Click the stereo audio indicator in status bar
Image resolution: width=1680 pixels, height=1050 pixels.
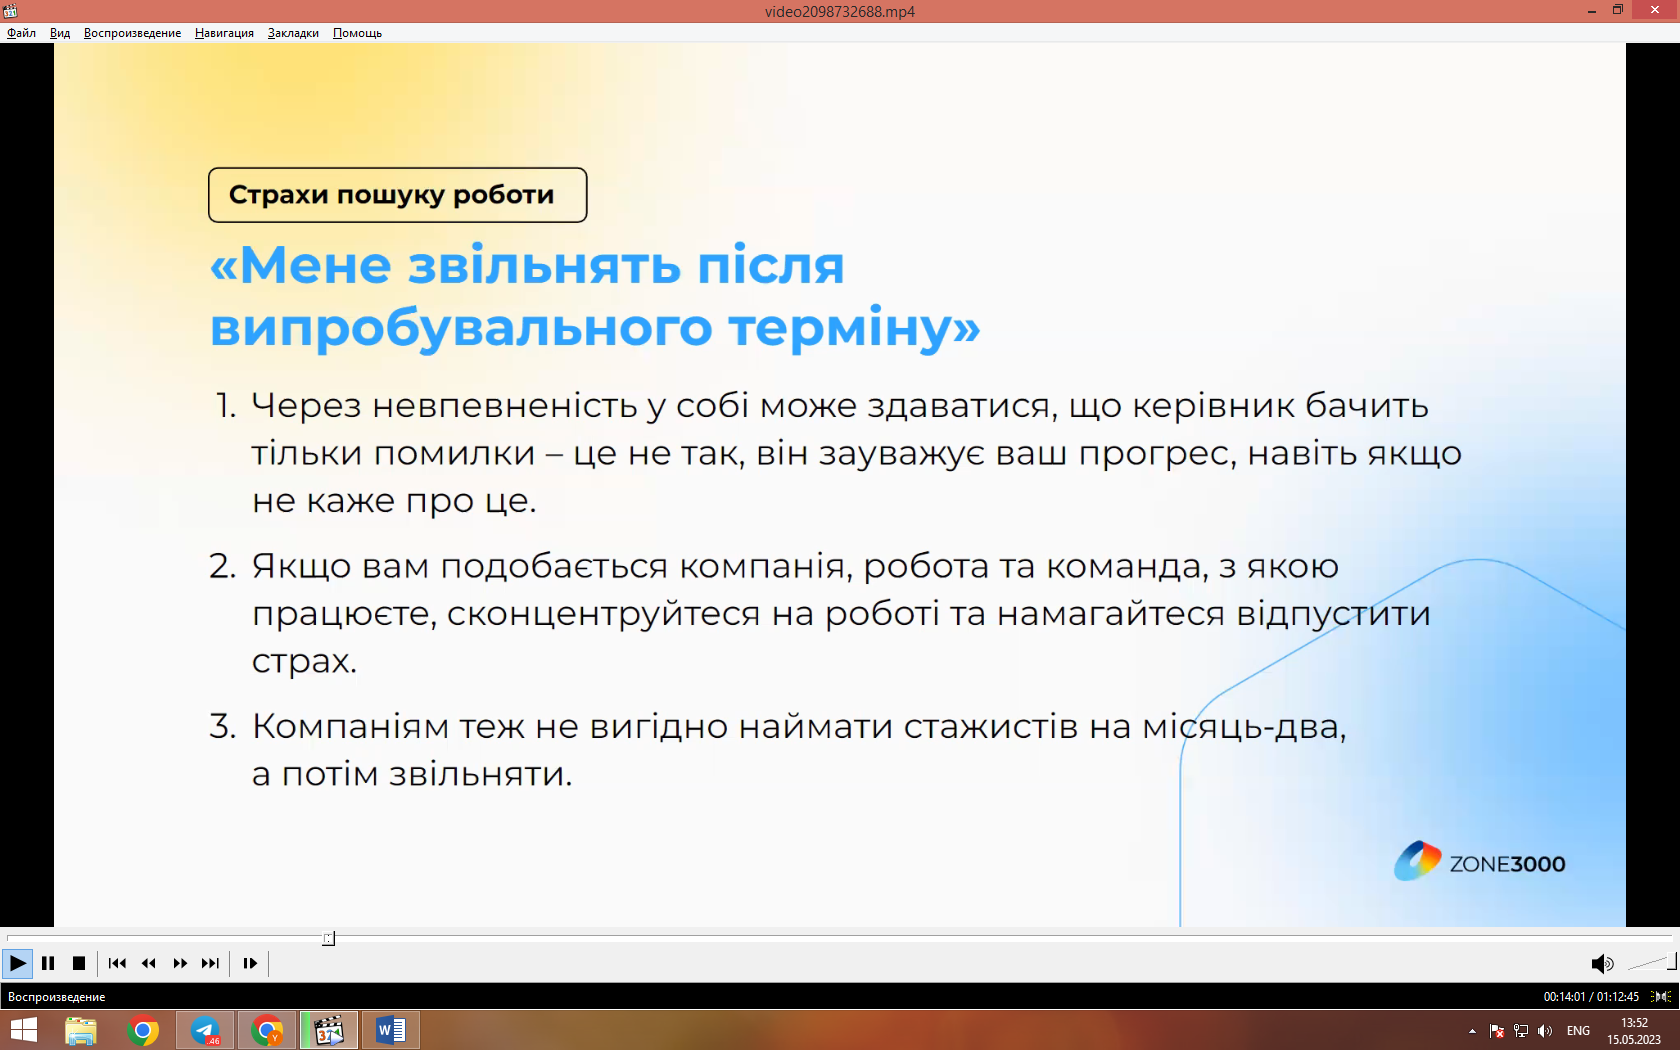(1661, 997)
